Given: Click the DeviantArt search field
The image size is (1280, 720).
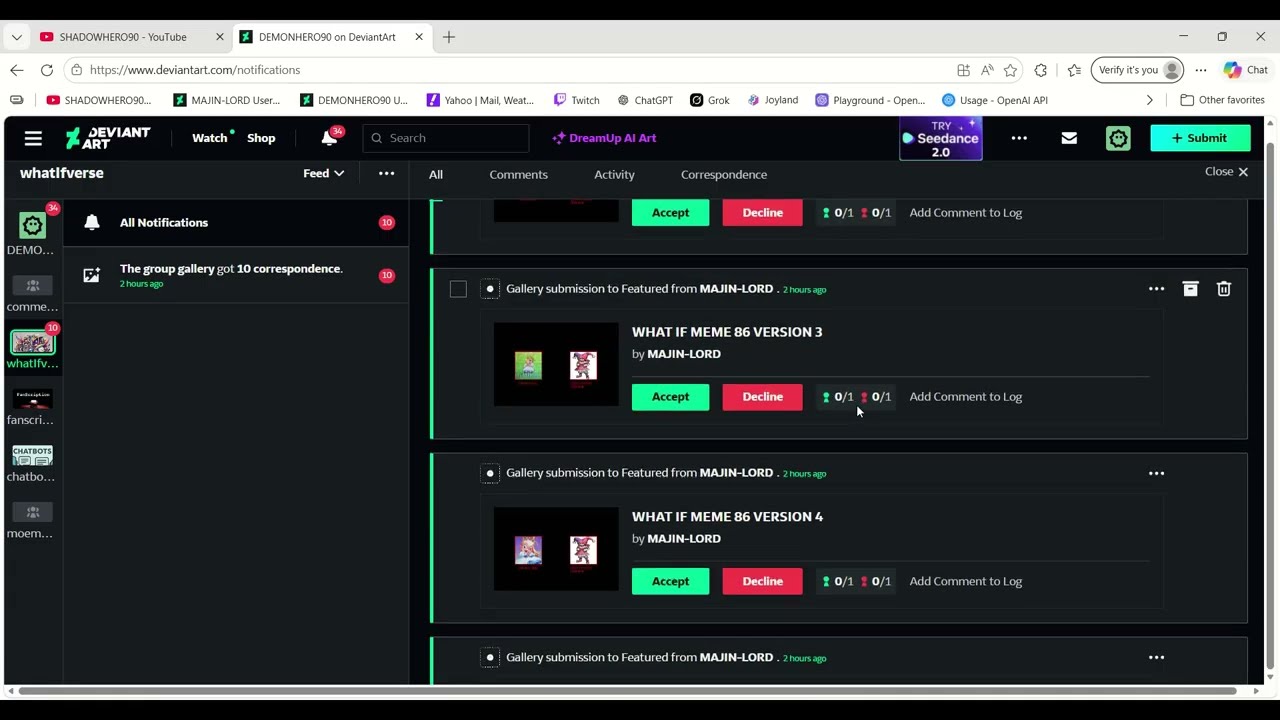Looking at the screenshot, I should click(x=446, y=138).
